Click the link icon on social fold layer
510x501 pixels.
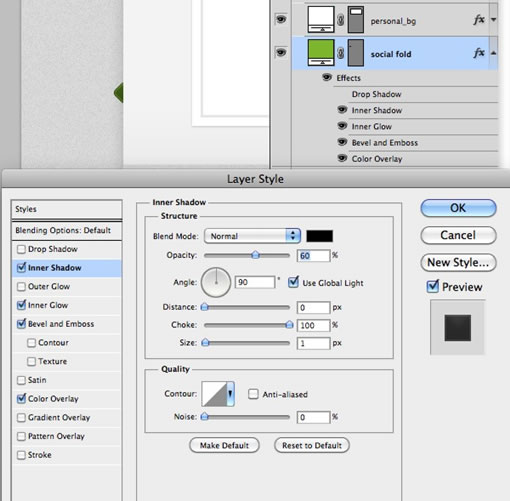pos(340,53)
